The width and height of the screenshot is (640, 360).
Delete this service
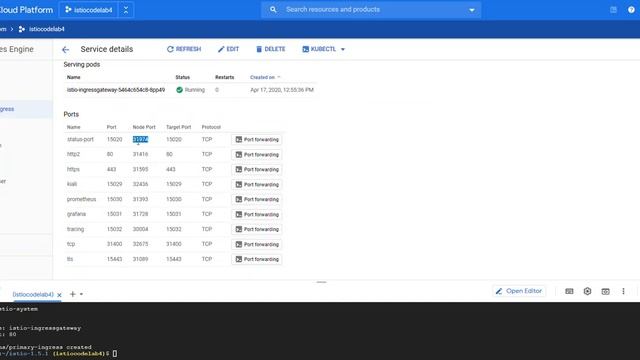coord(271,49)
